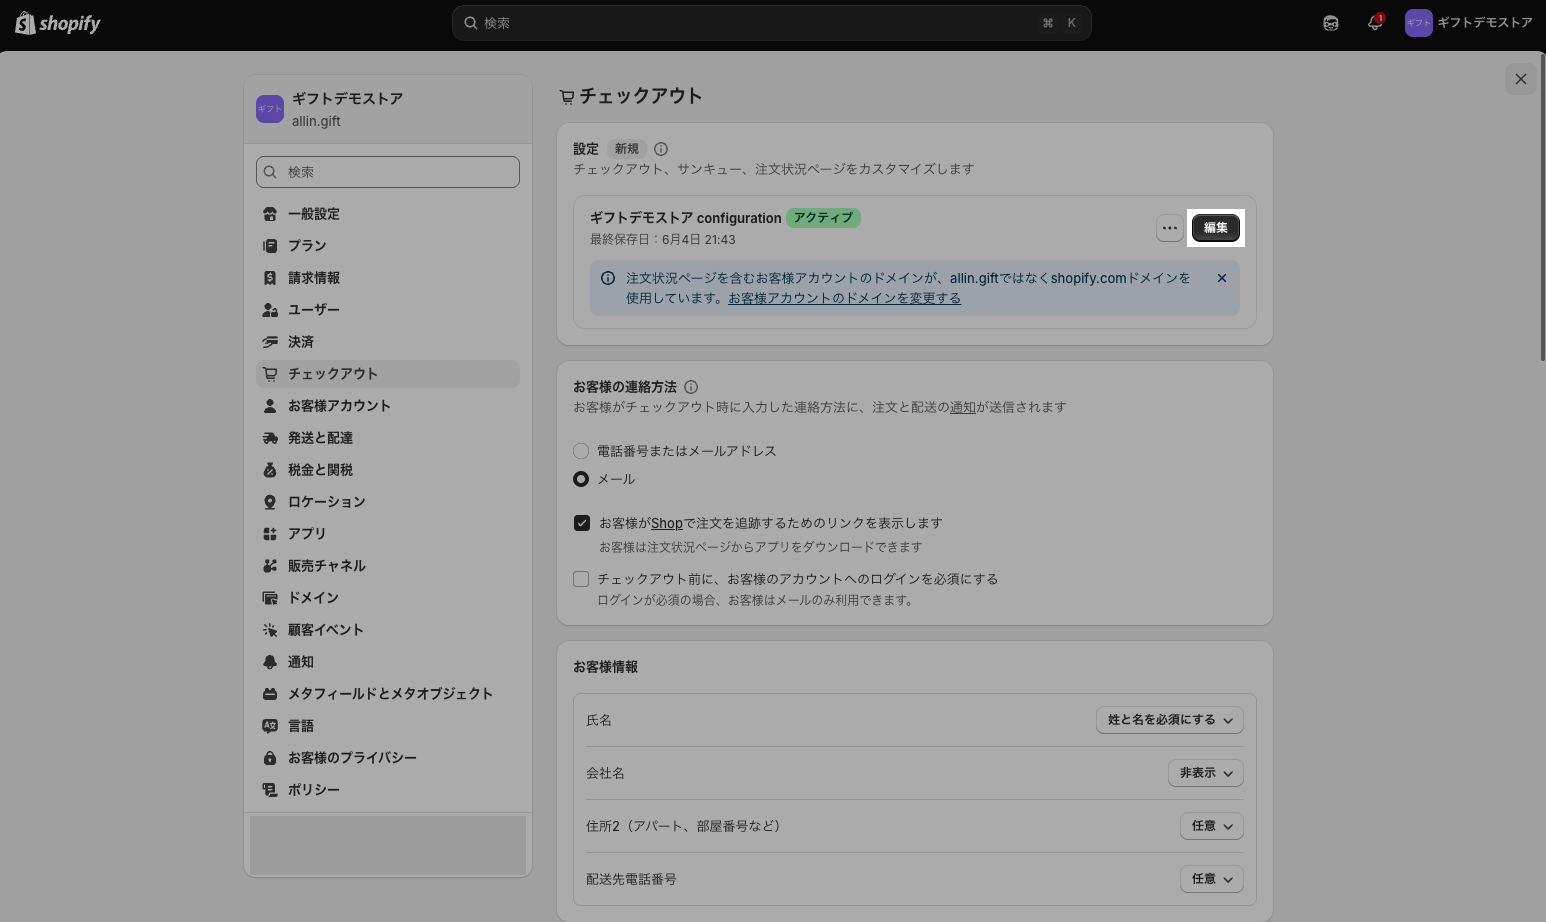Viewport: 1546px width, 922px height.
Task: Open the three-dots menu for configuration
Action: (x=1169, y=228)
